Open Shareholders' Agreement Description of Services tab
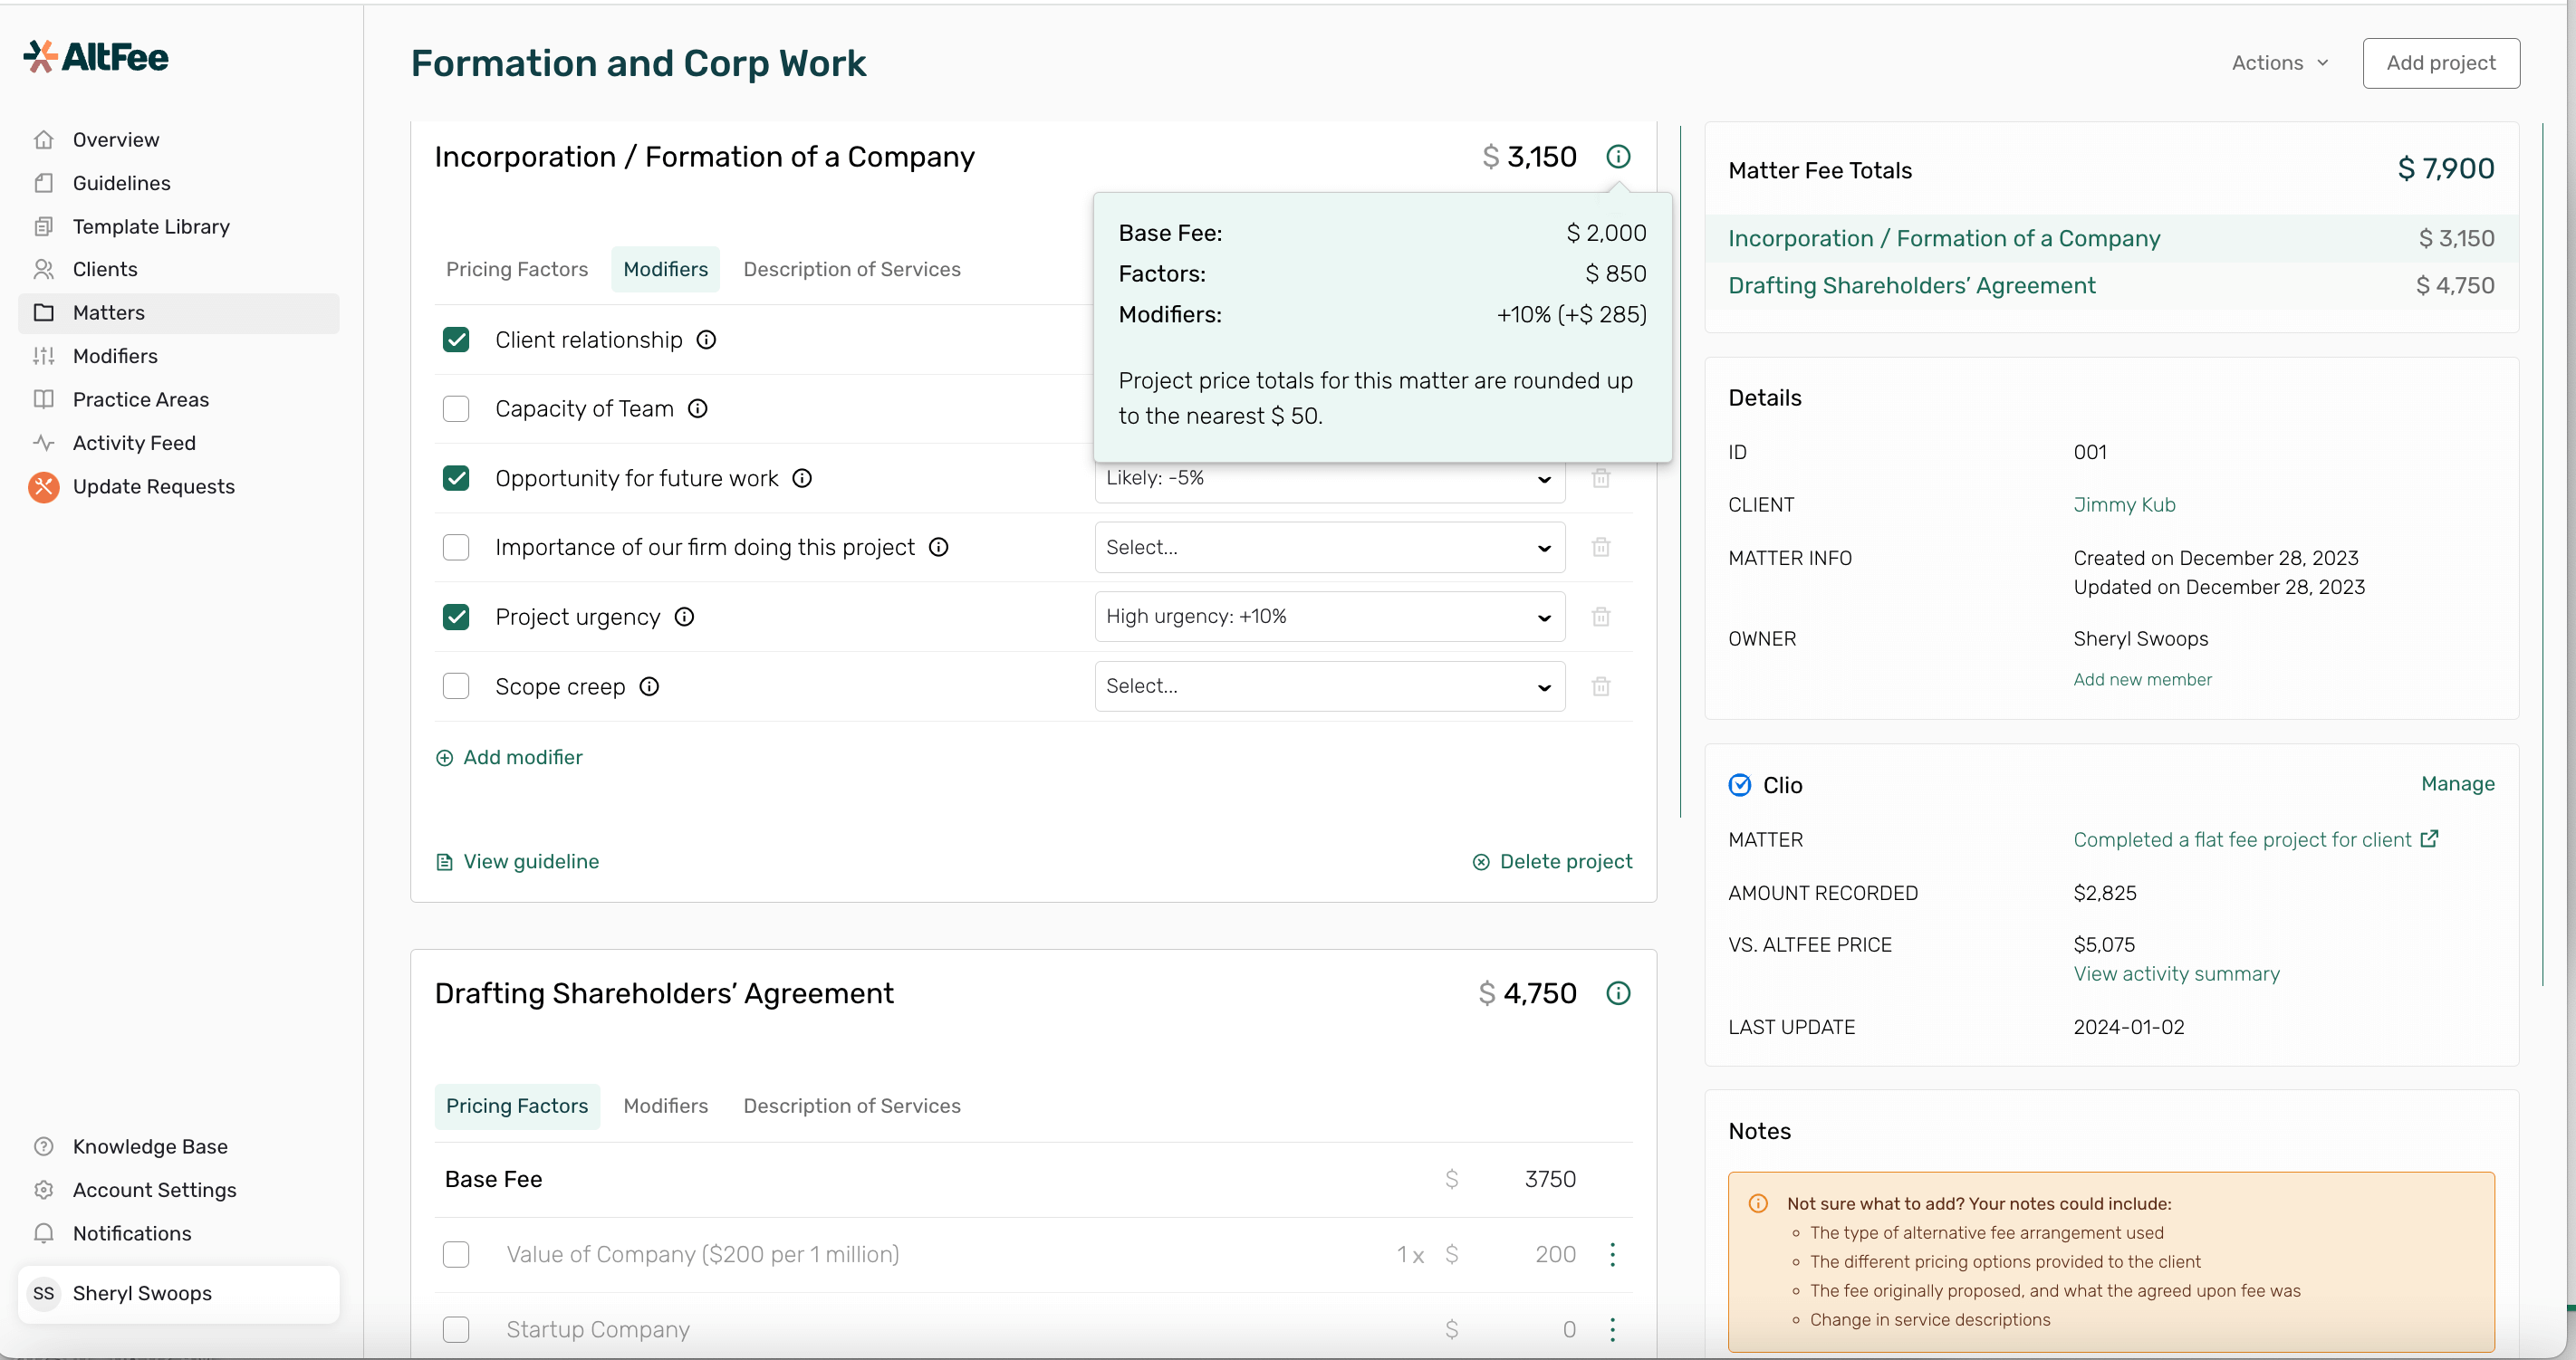 click(852, 1106)
